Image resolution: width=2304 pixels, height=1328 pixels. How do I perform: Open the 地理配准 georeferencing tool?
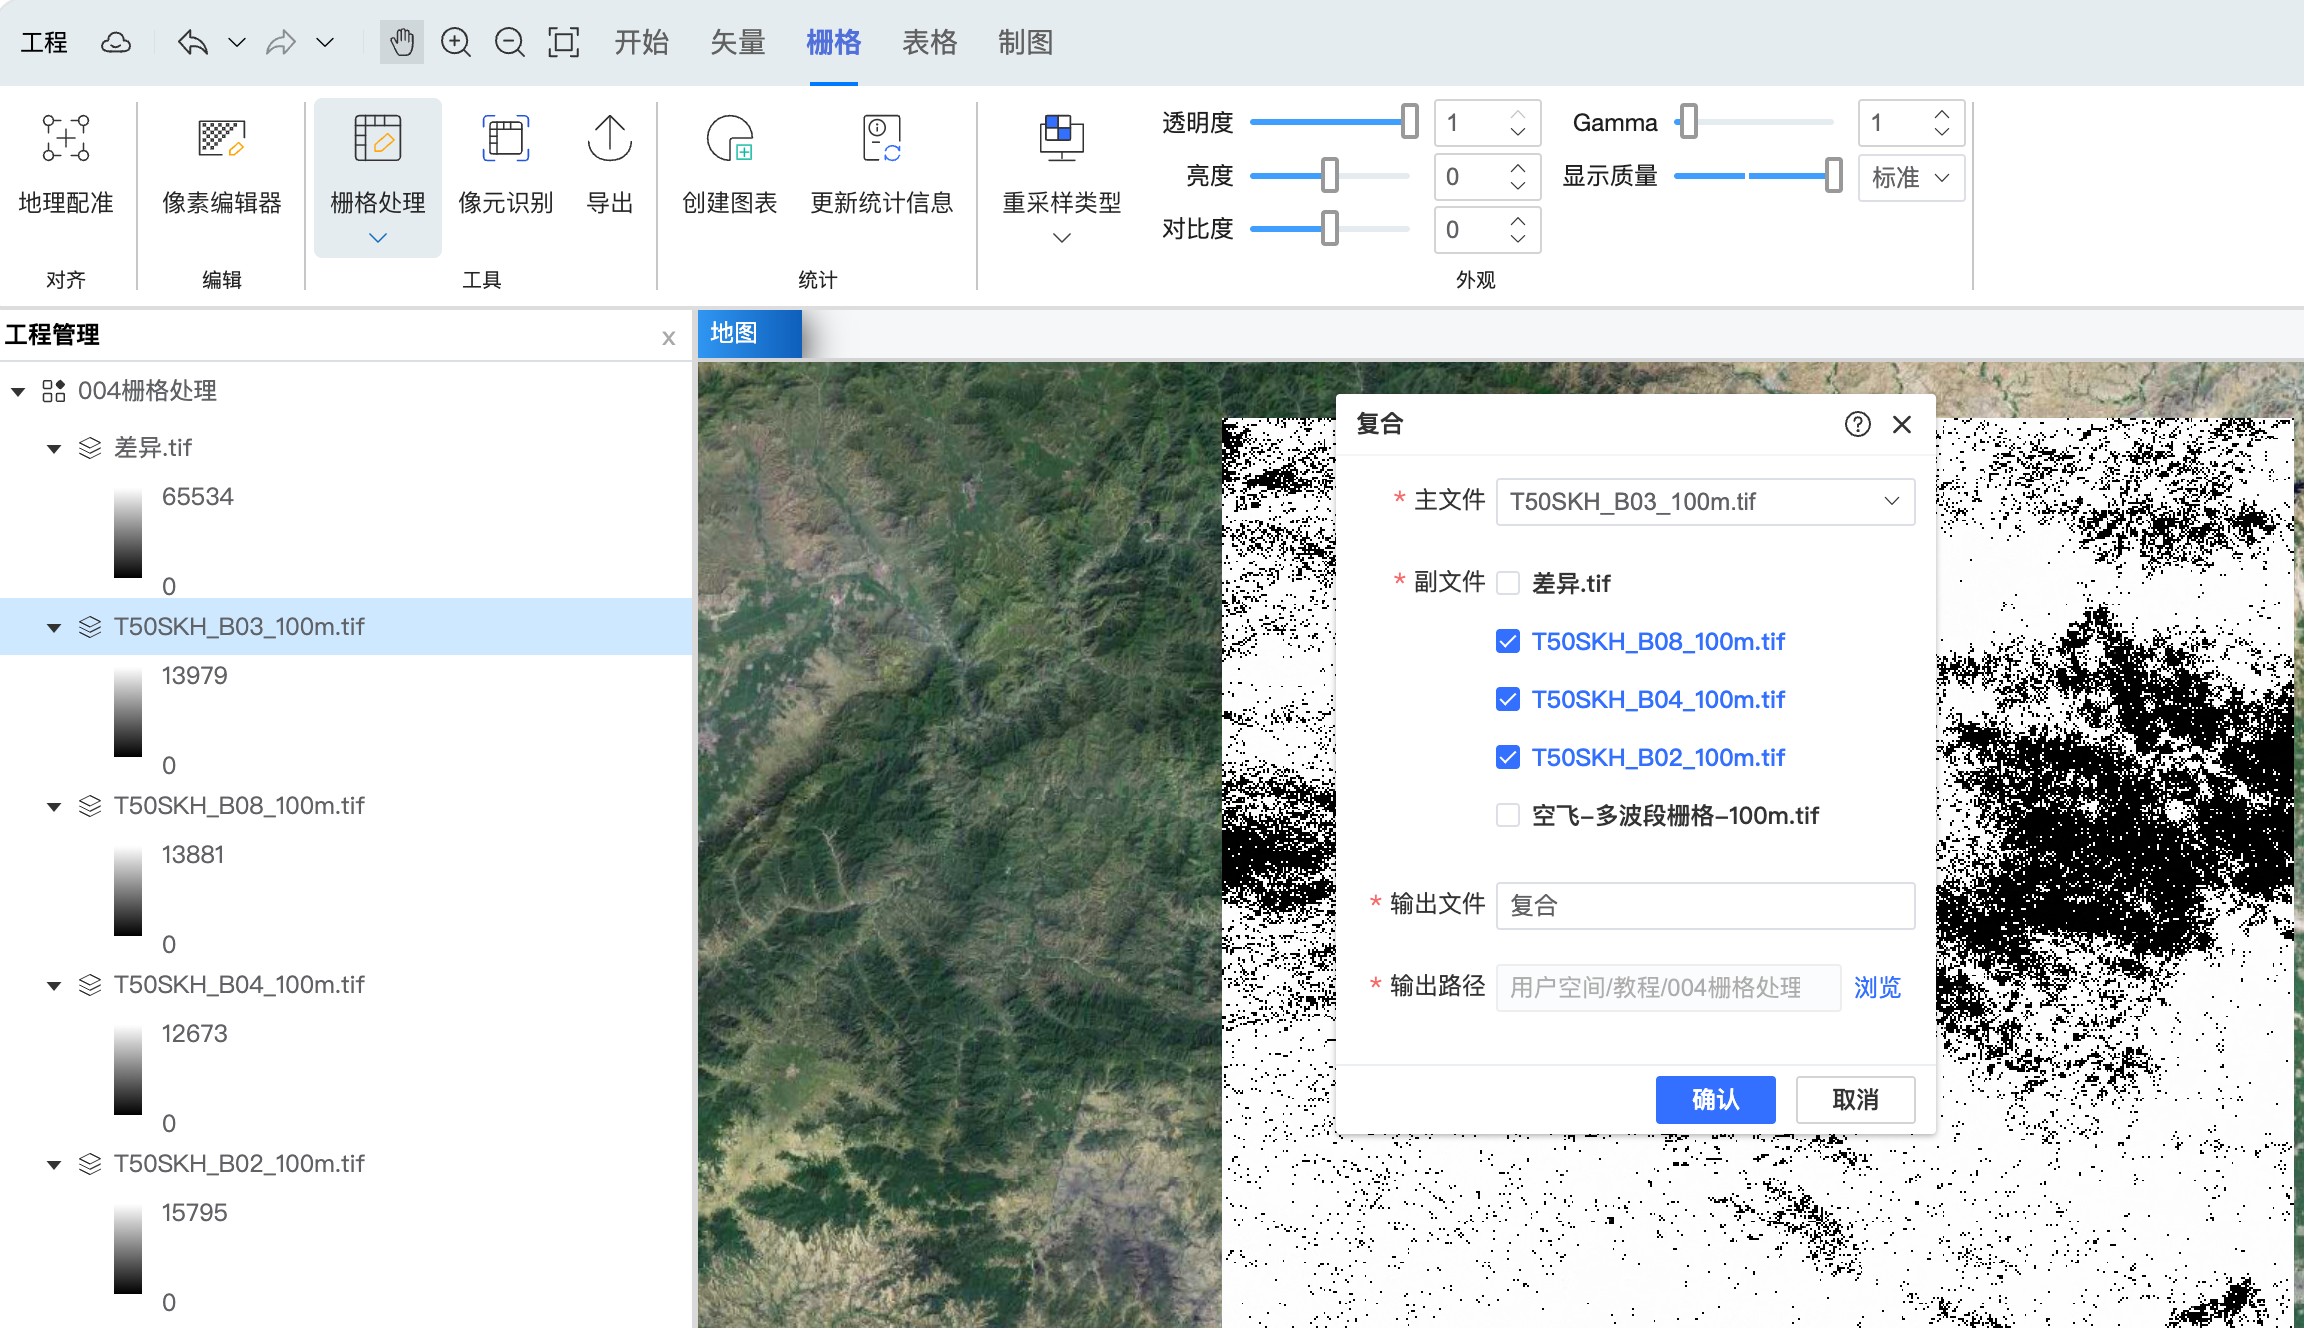[66, 165]
